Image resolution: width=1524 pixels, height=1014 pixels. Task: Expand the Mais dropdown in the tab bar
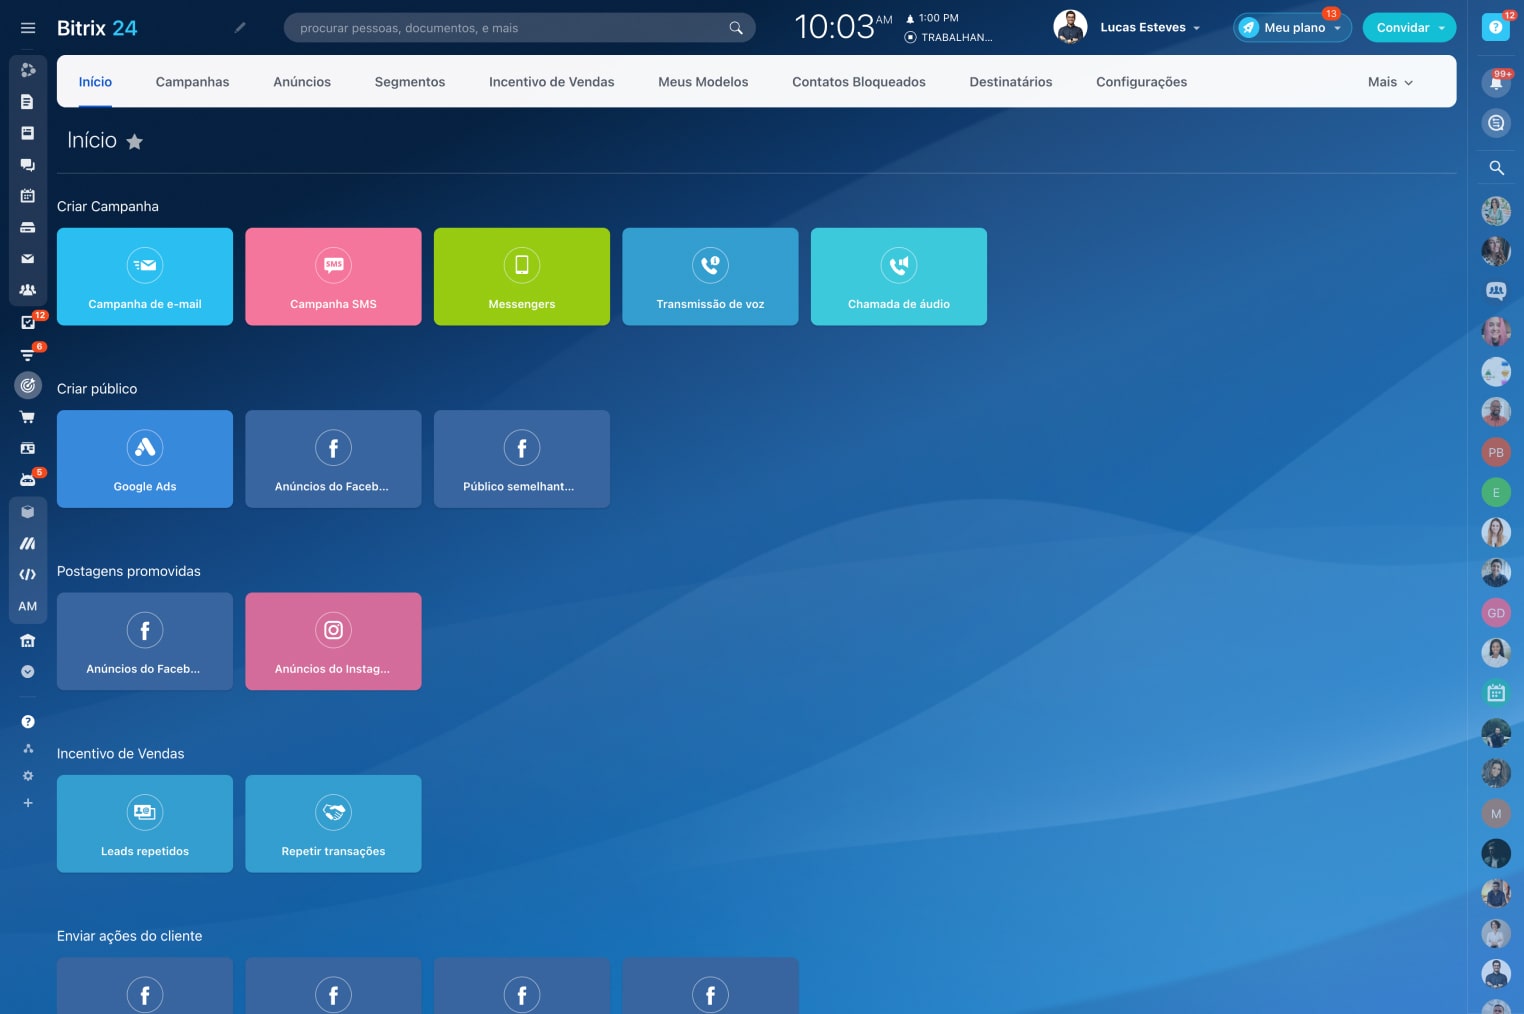pos(1390,82)
